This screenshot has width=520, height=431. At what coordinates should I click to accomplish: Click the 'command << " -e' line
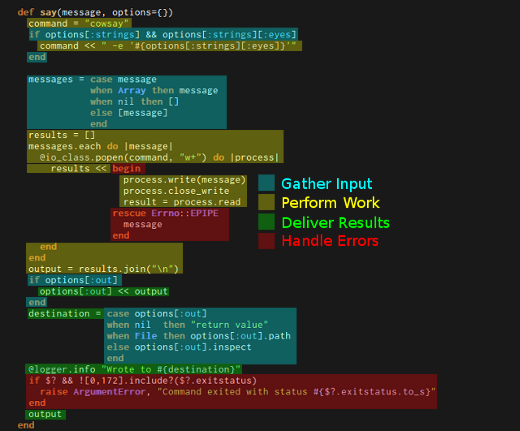click(168, 46)
